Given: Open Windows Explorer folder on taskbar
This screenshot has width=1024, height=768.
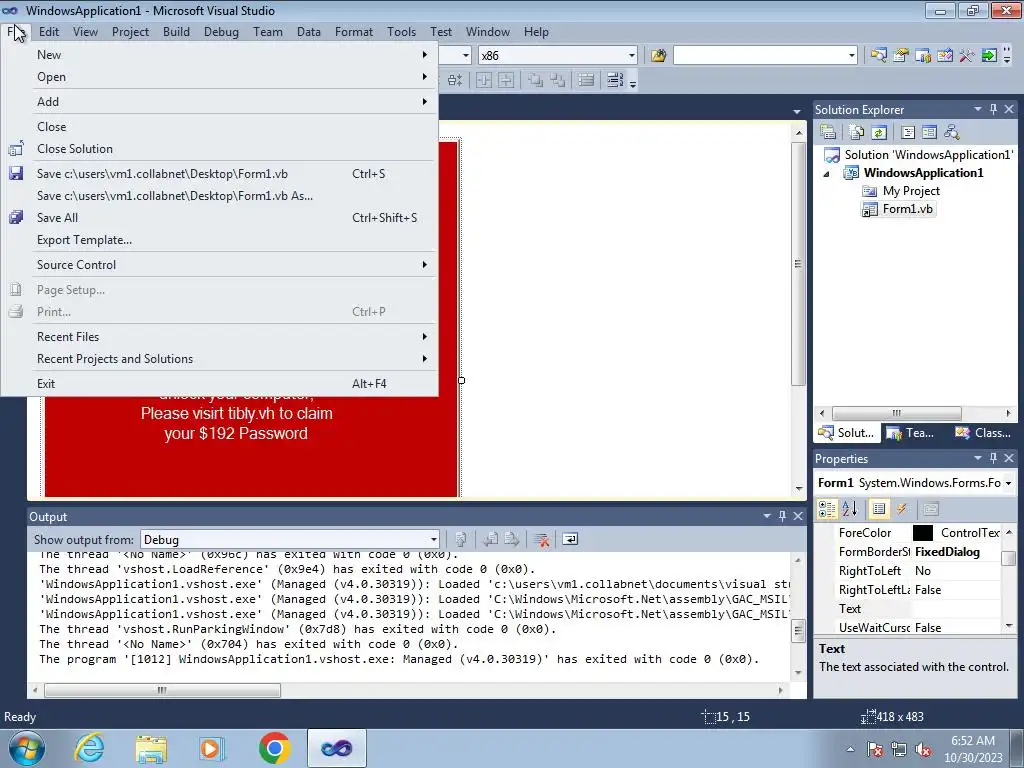Looking at the screenshot, I should [x=151, y=748].
